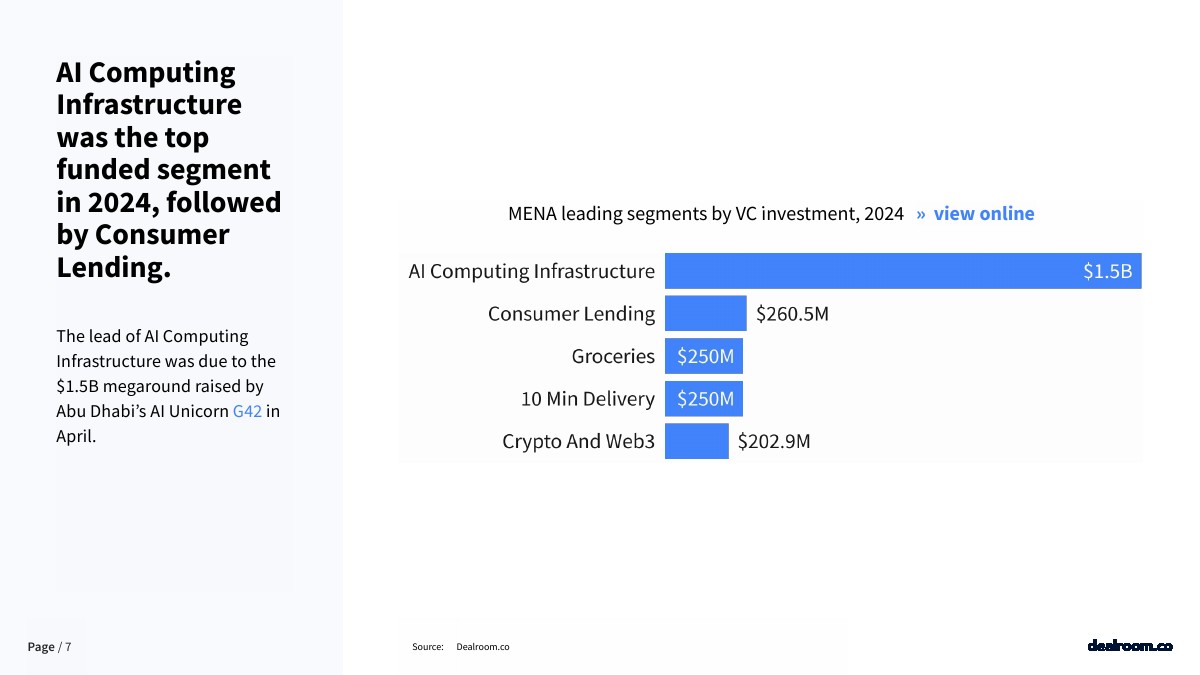Select the Groceries bar
Viewport: 1200px width, 675px height.
click(x=704, y=356)
